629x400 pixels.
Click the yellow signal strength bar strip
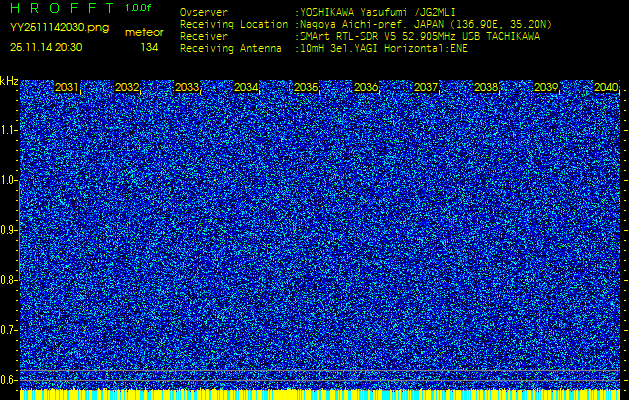320,394
